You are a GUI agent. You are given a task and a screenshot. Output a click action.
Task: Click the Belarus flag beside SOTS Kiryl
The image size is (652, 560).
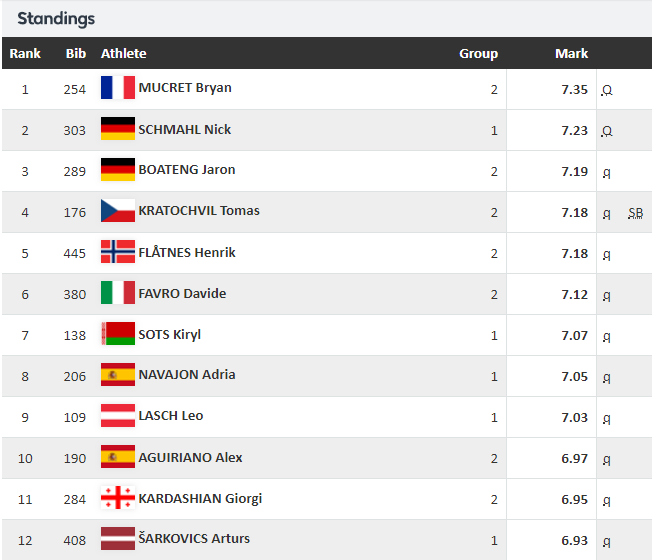[x=118, y=333]
